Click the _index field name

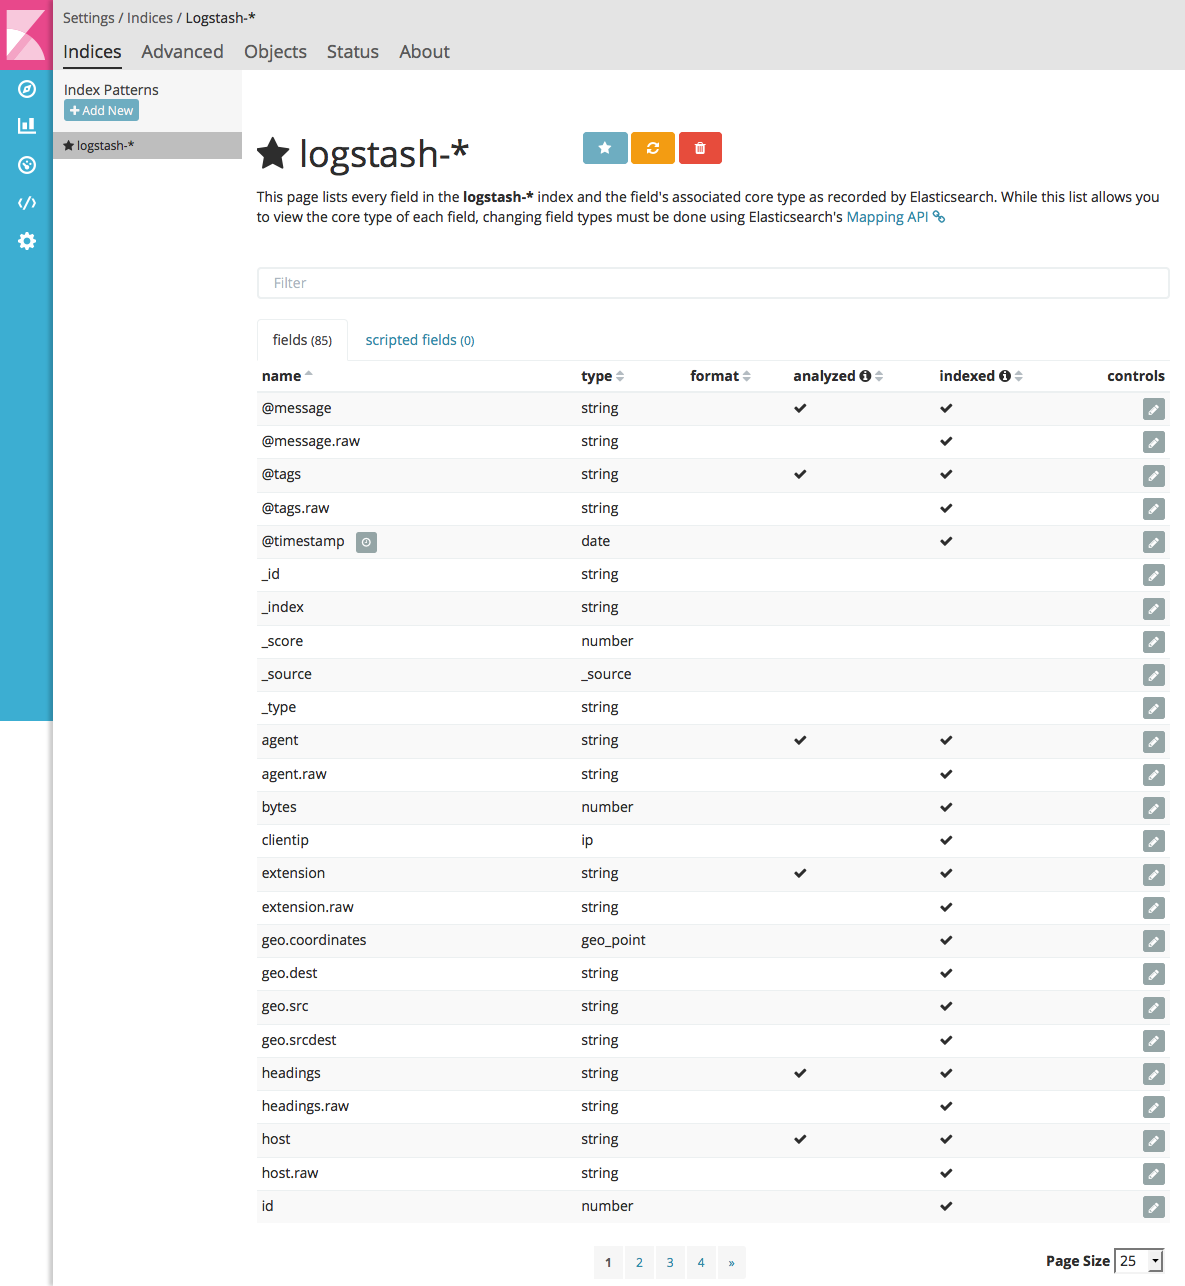pos(282,607)
